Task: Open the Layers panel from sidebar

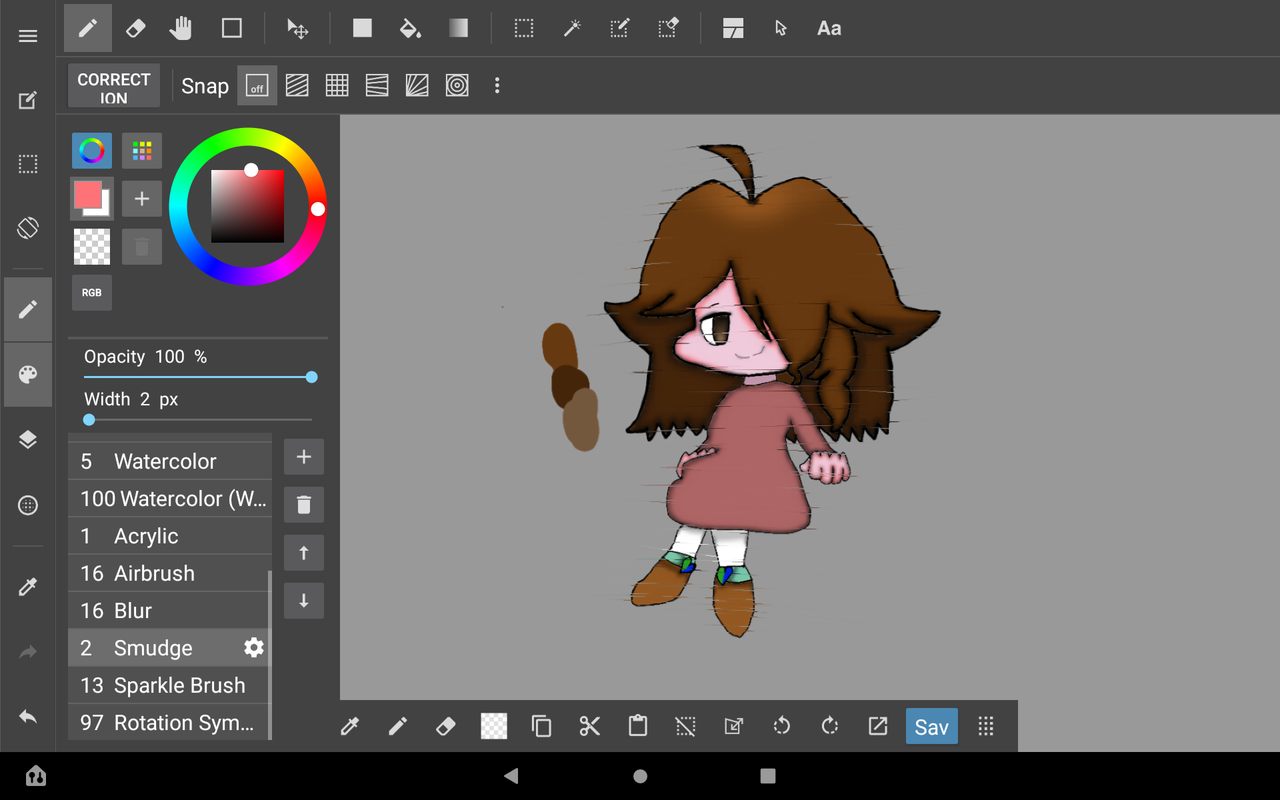Action: tap(28, 440)
